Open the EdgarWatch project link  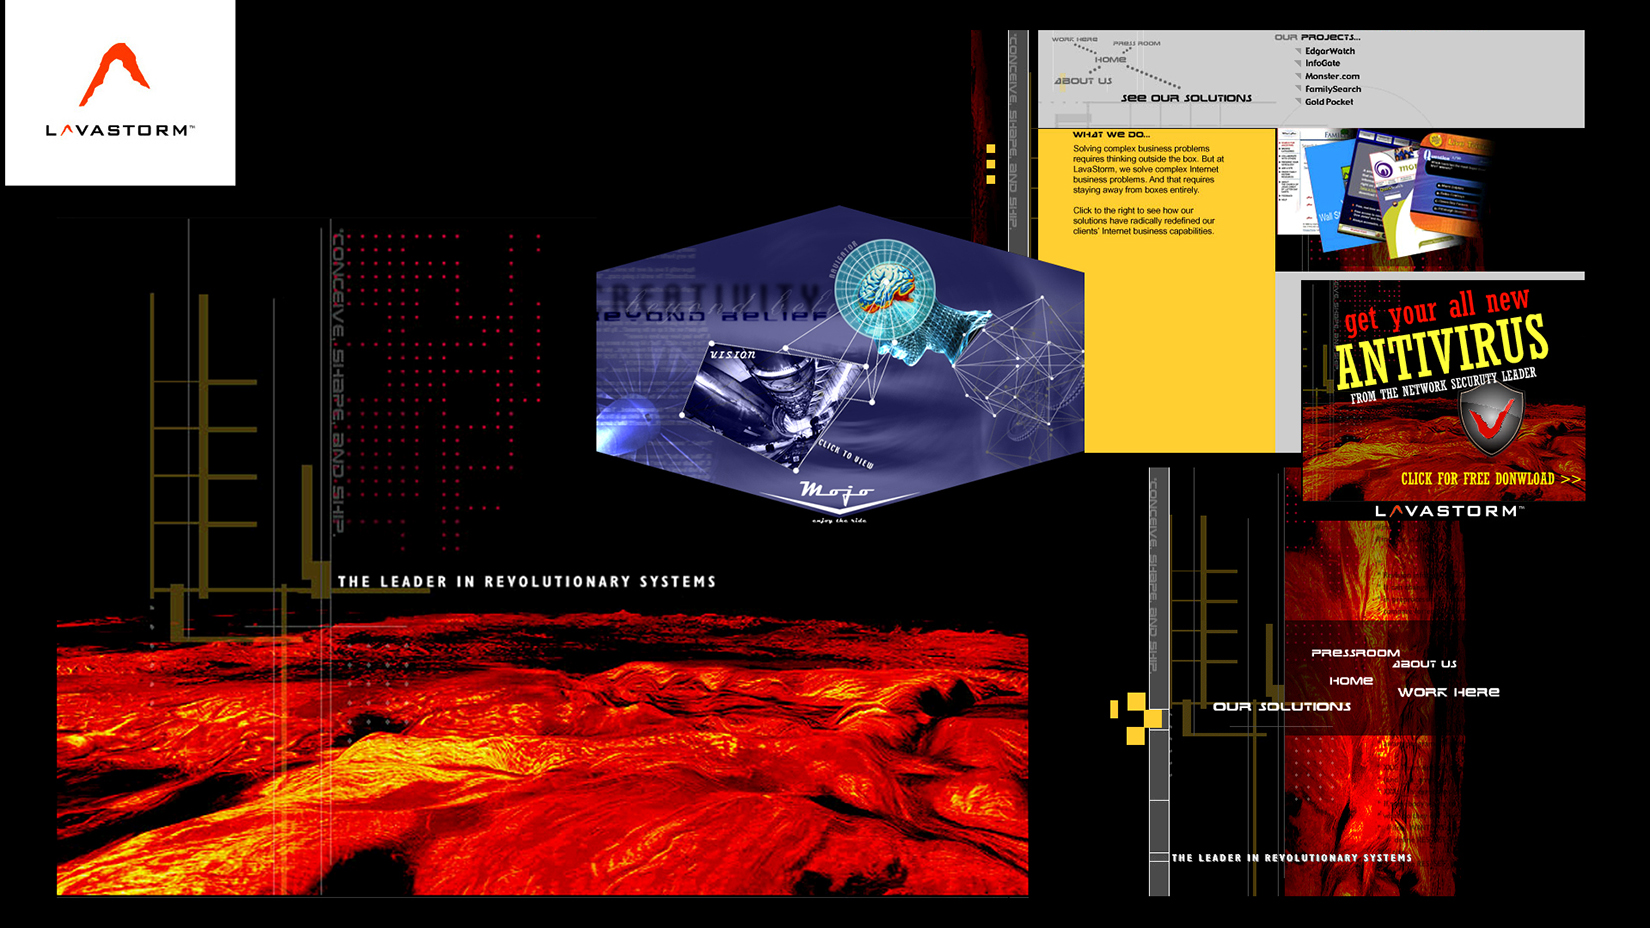click(1330, 51)
